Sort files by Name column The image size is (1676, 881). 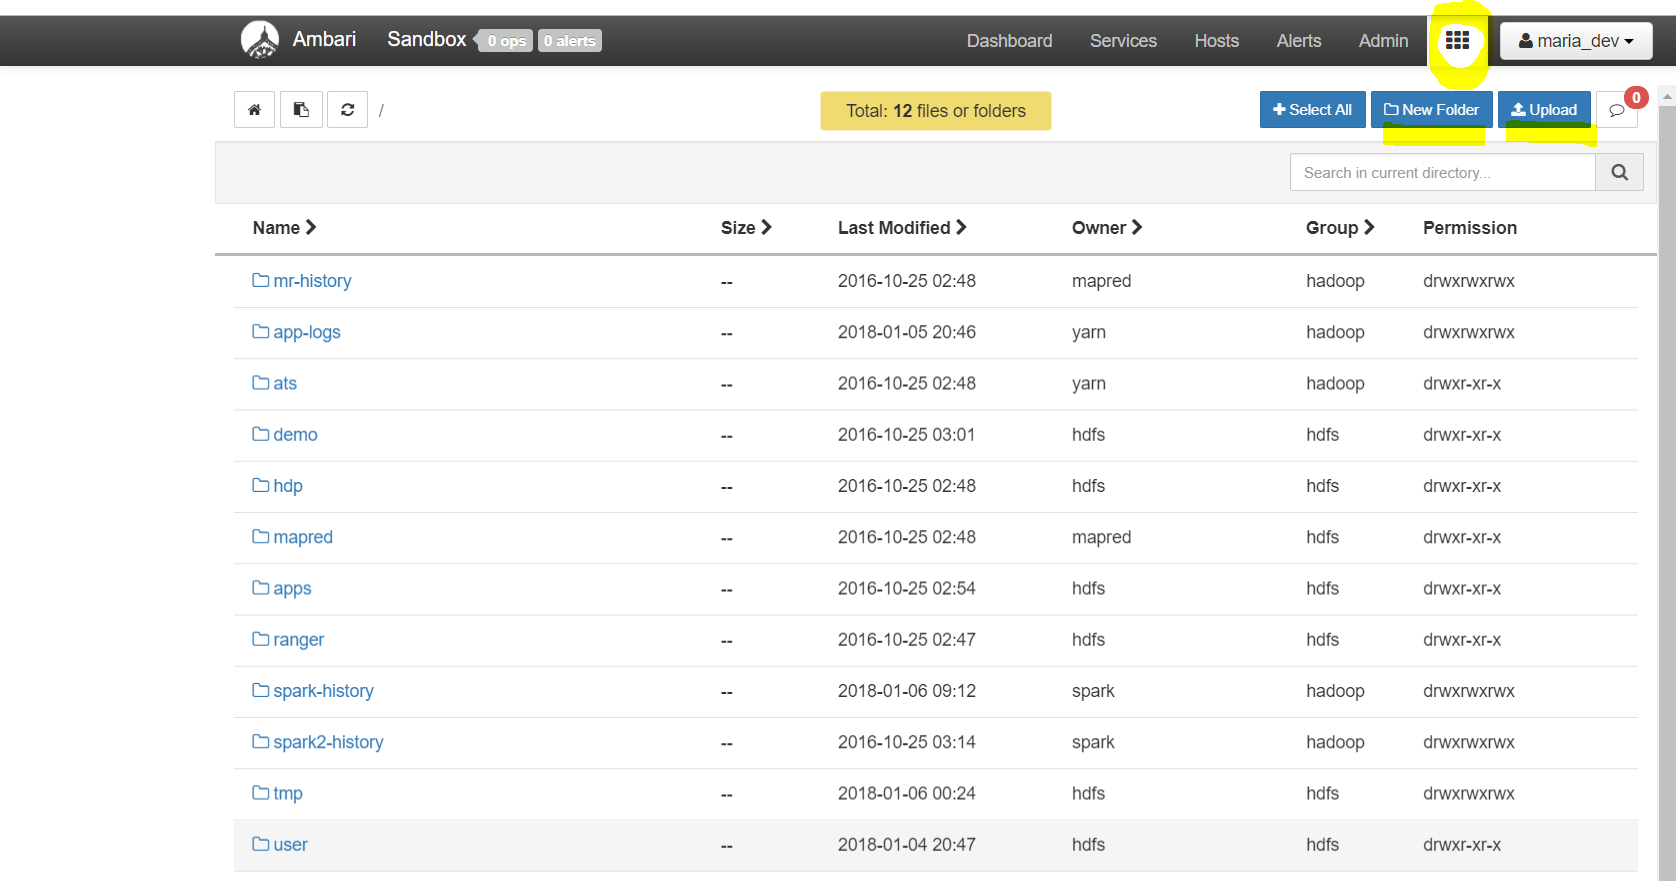pos(284,228)
